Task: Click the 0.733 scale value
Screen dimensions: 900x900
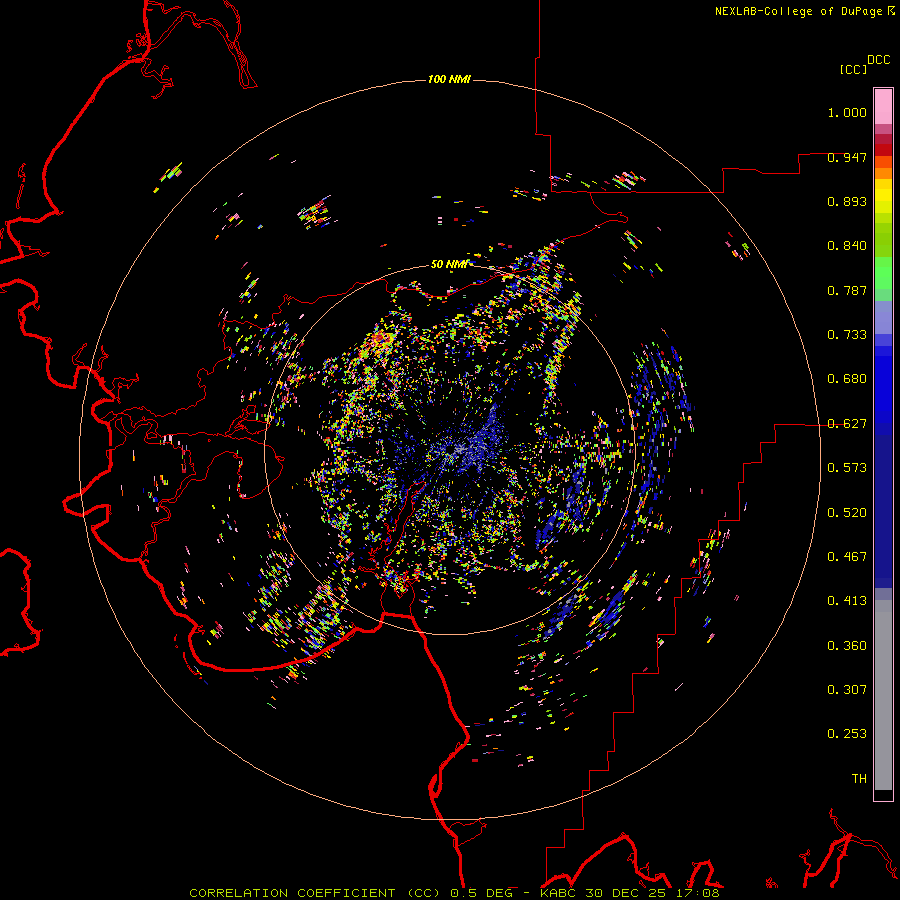Action: [x=847, y=335]
